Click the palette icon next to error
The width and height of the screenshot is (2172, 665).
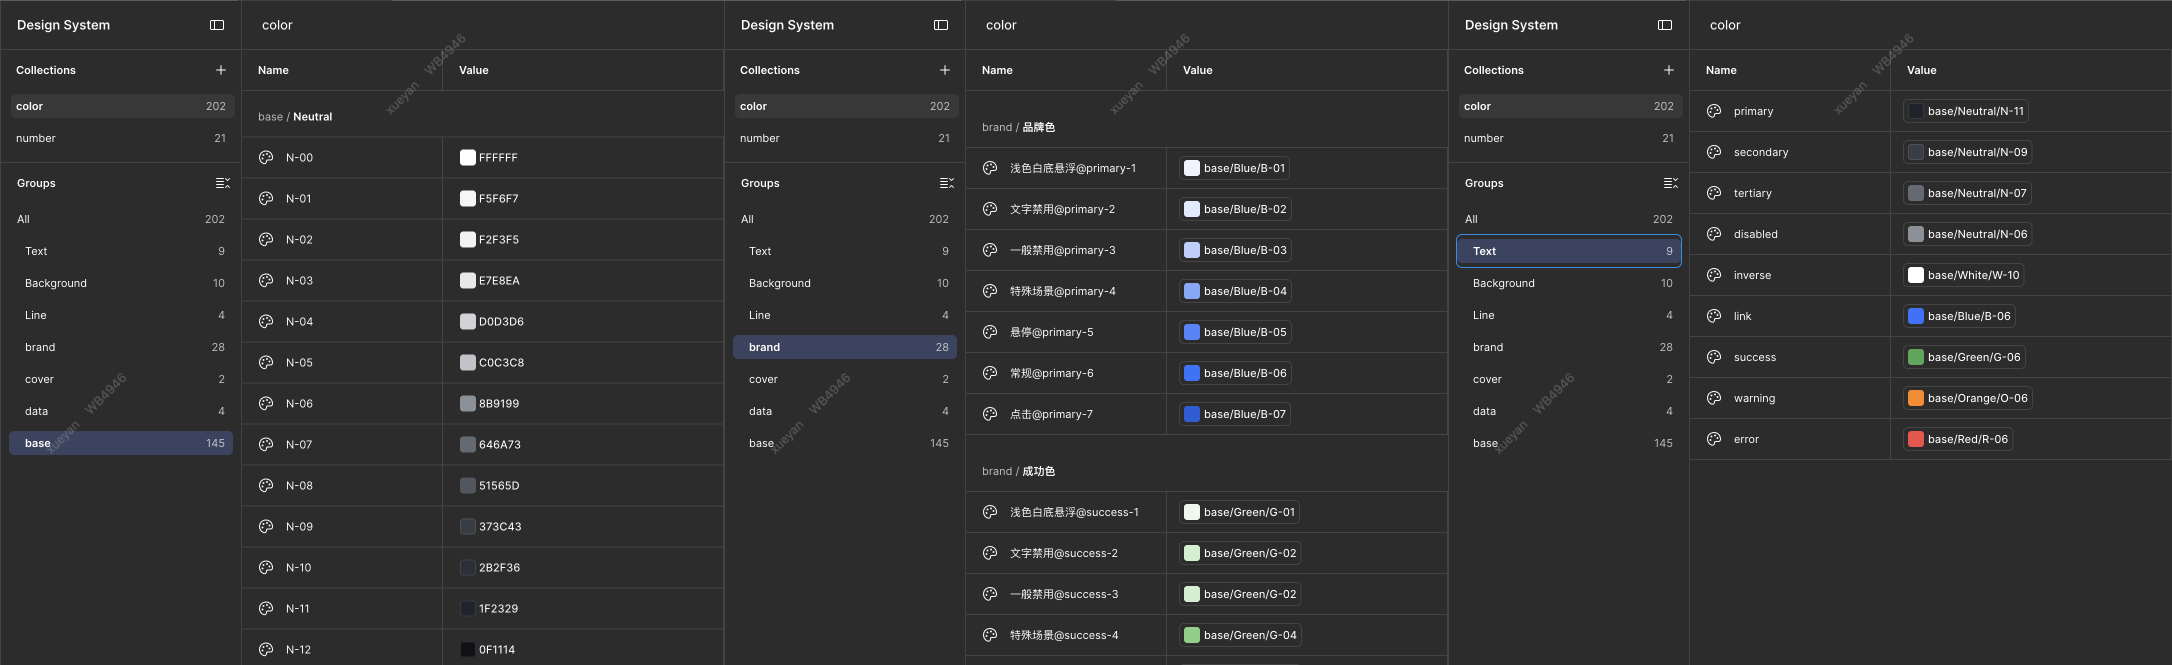click(1714, 439)
